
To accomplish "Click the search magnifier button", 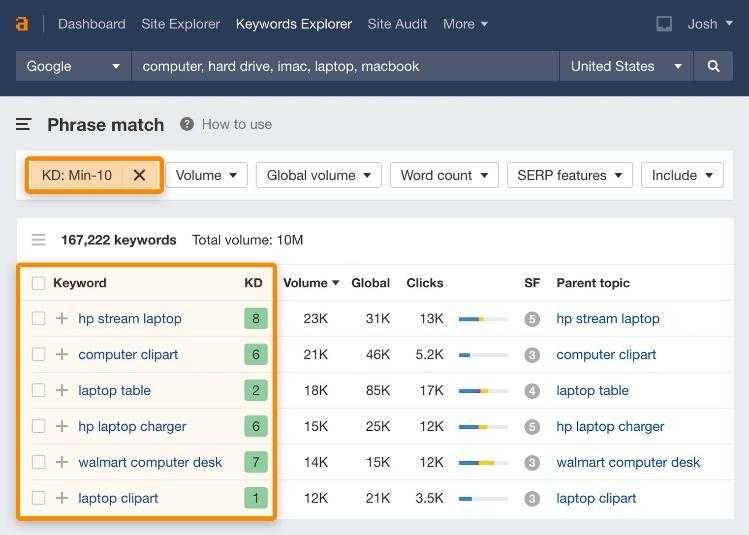I will [713, 66].
